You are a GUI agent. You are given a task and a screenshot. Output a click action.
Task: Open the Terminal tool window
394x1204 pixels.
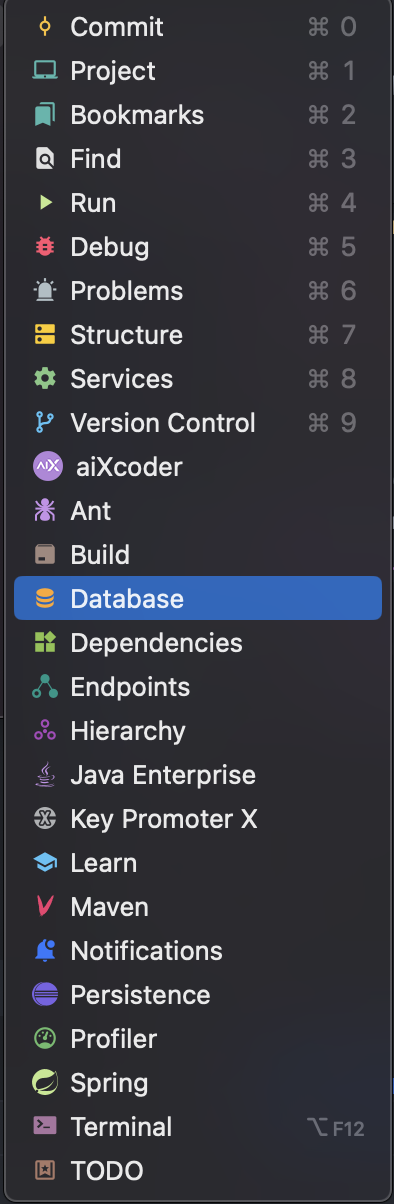[198, 1127]
